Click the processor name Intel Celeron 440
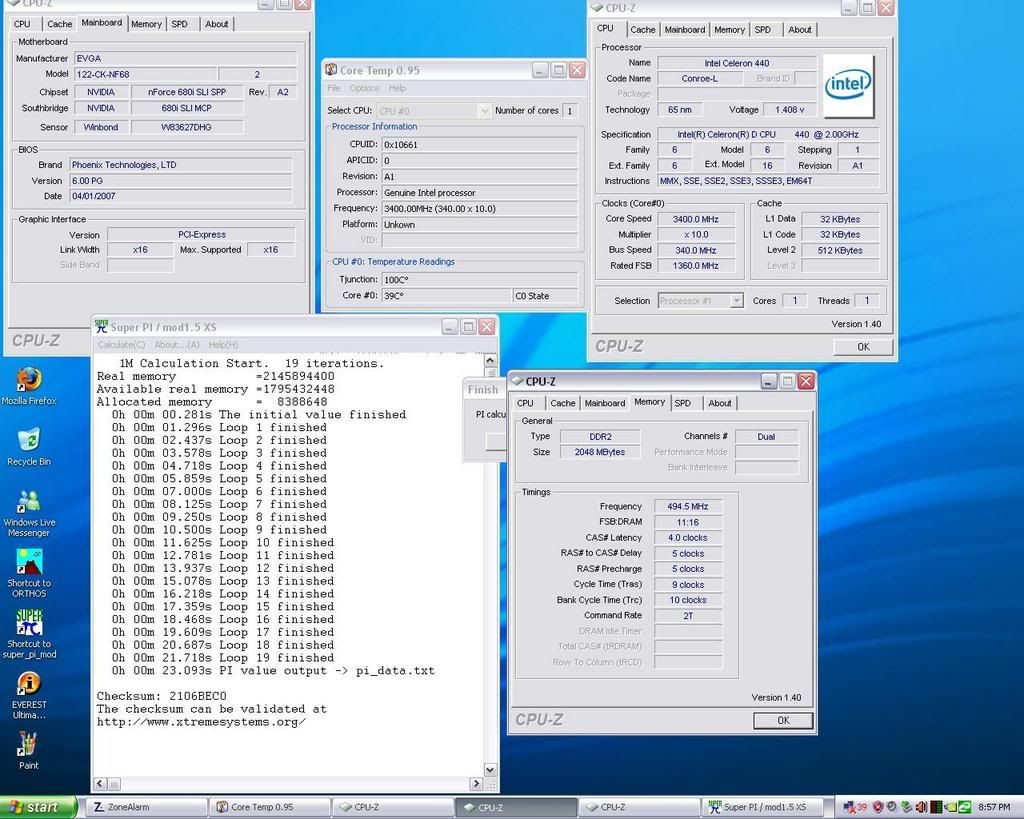1024x819 pixels. [x=737, y=63]
